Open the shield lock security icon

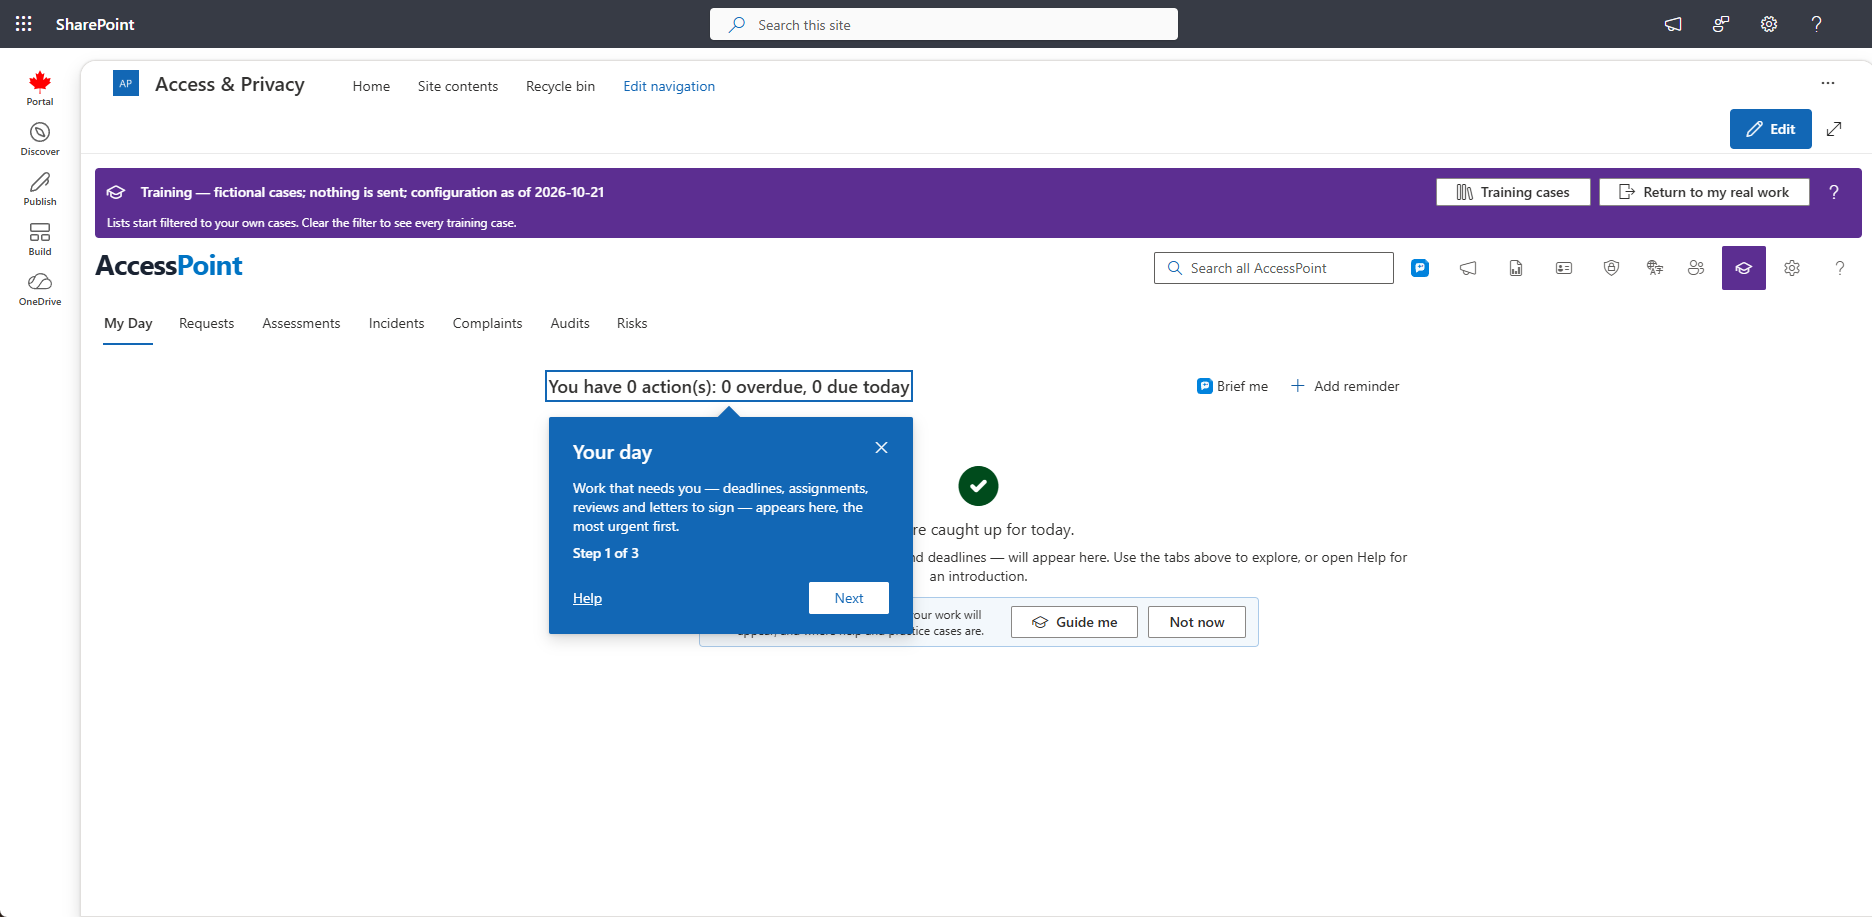coord(1611,268)
